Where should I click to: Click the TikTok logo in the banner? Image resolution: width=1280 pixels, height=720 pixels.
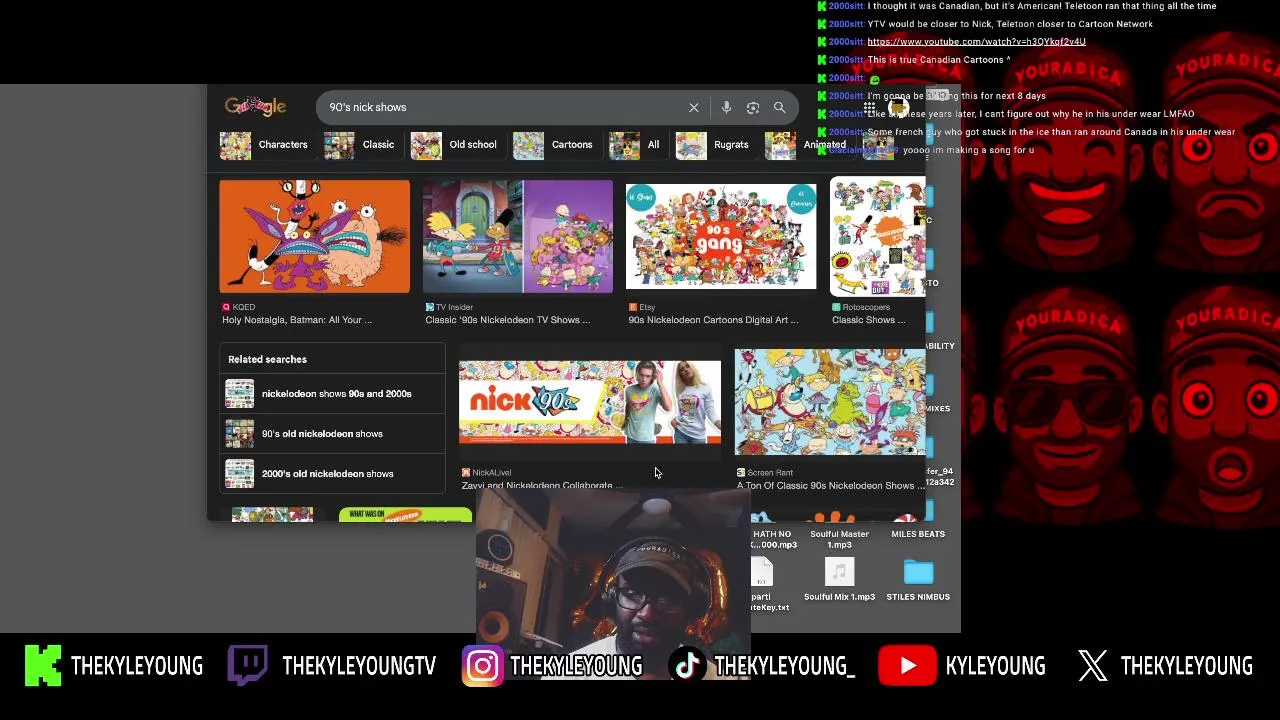686,666
